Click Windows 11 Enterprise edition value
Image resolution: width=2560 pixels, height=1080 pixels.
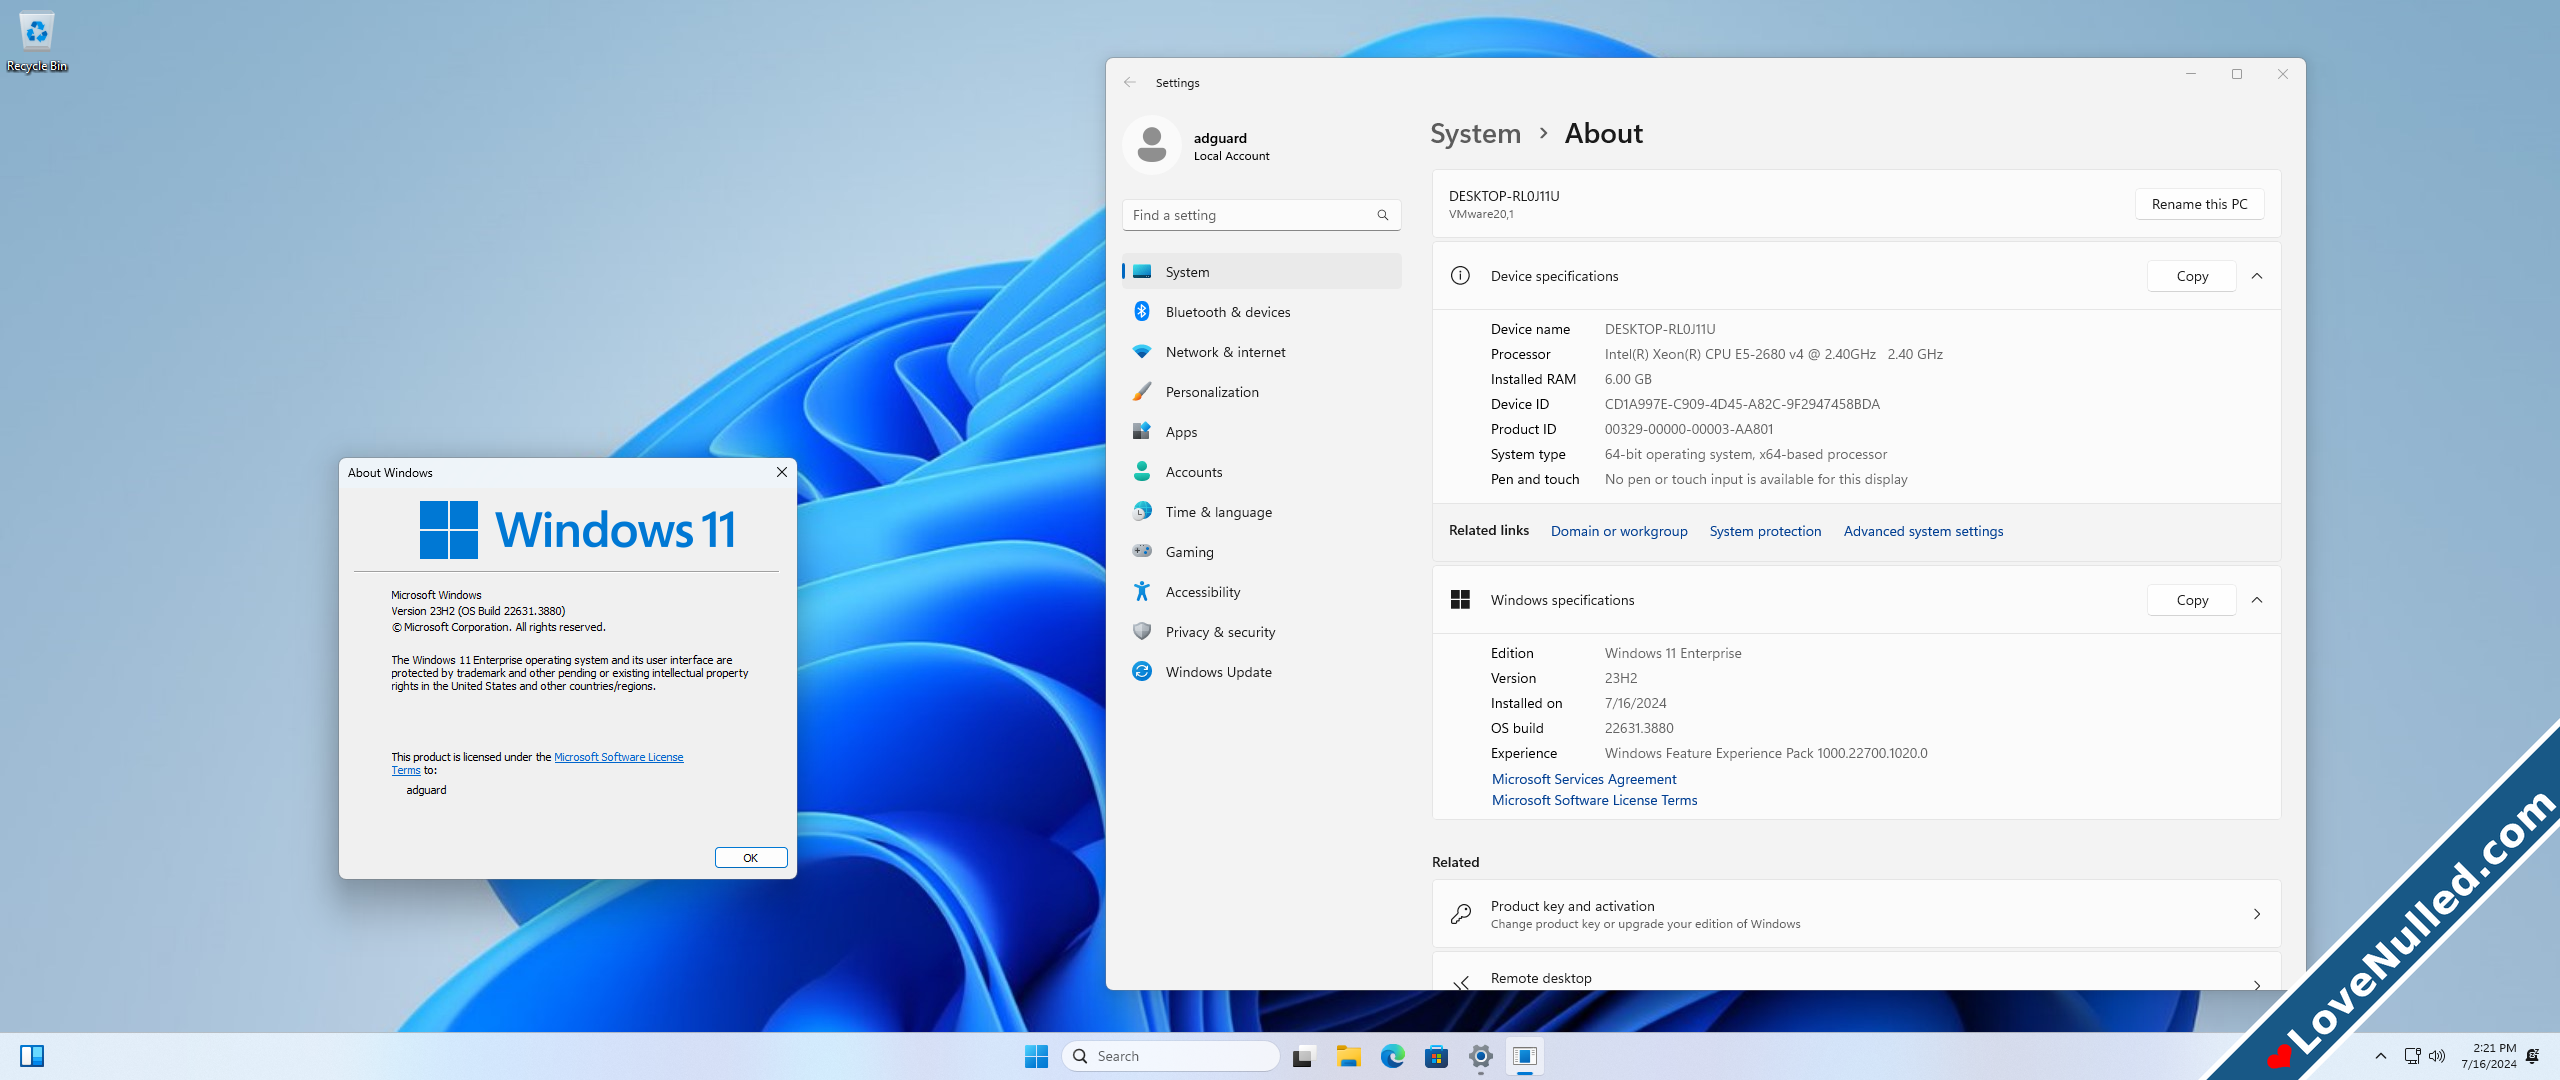[1673, 653]
